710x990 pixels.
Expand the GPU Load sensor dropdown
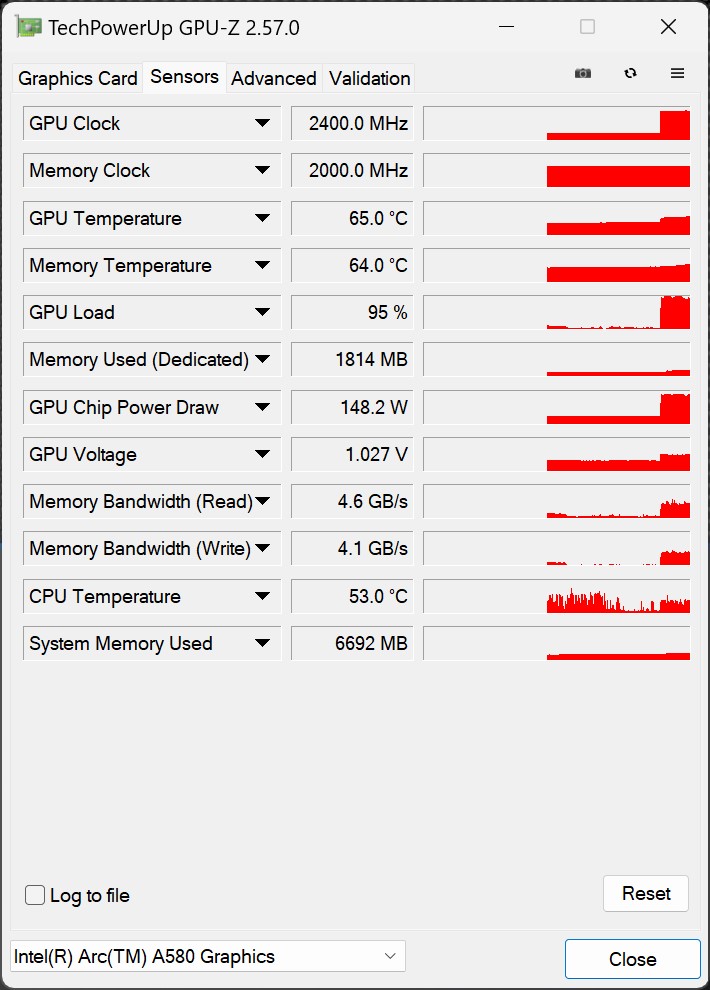[x=262, y=312]
